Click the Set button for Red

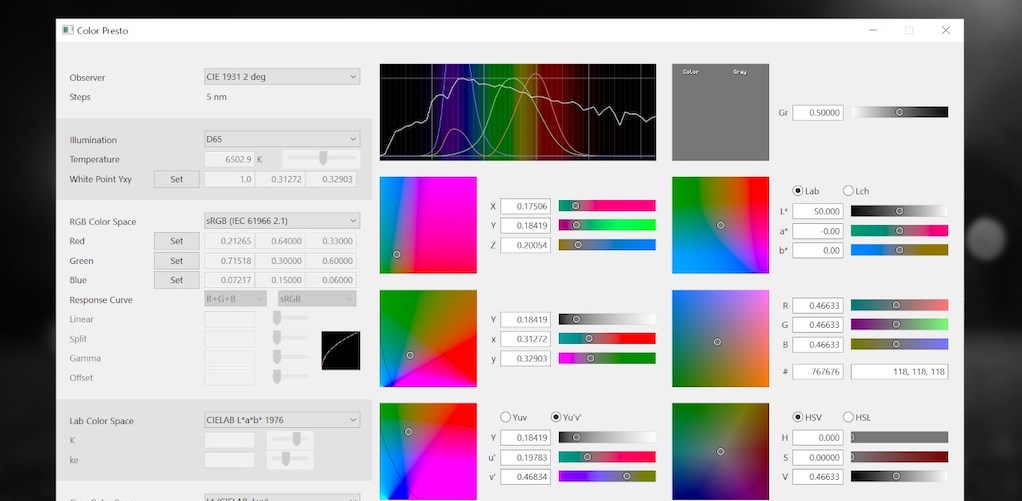click(176, 241)
